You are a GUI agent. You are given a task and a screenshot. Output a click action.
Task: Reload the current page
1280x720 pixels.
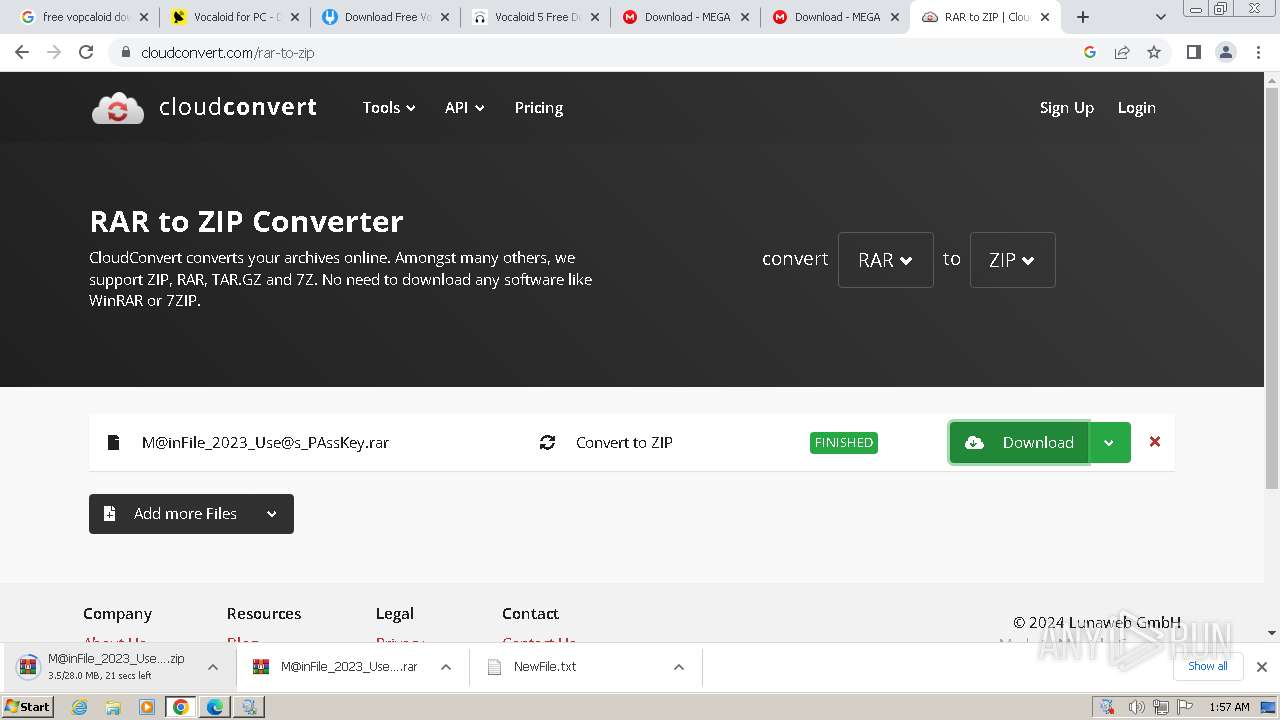pyautogui.click(x=86, y=52)
